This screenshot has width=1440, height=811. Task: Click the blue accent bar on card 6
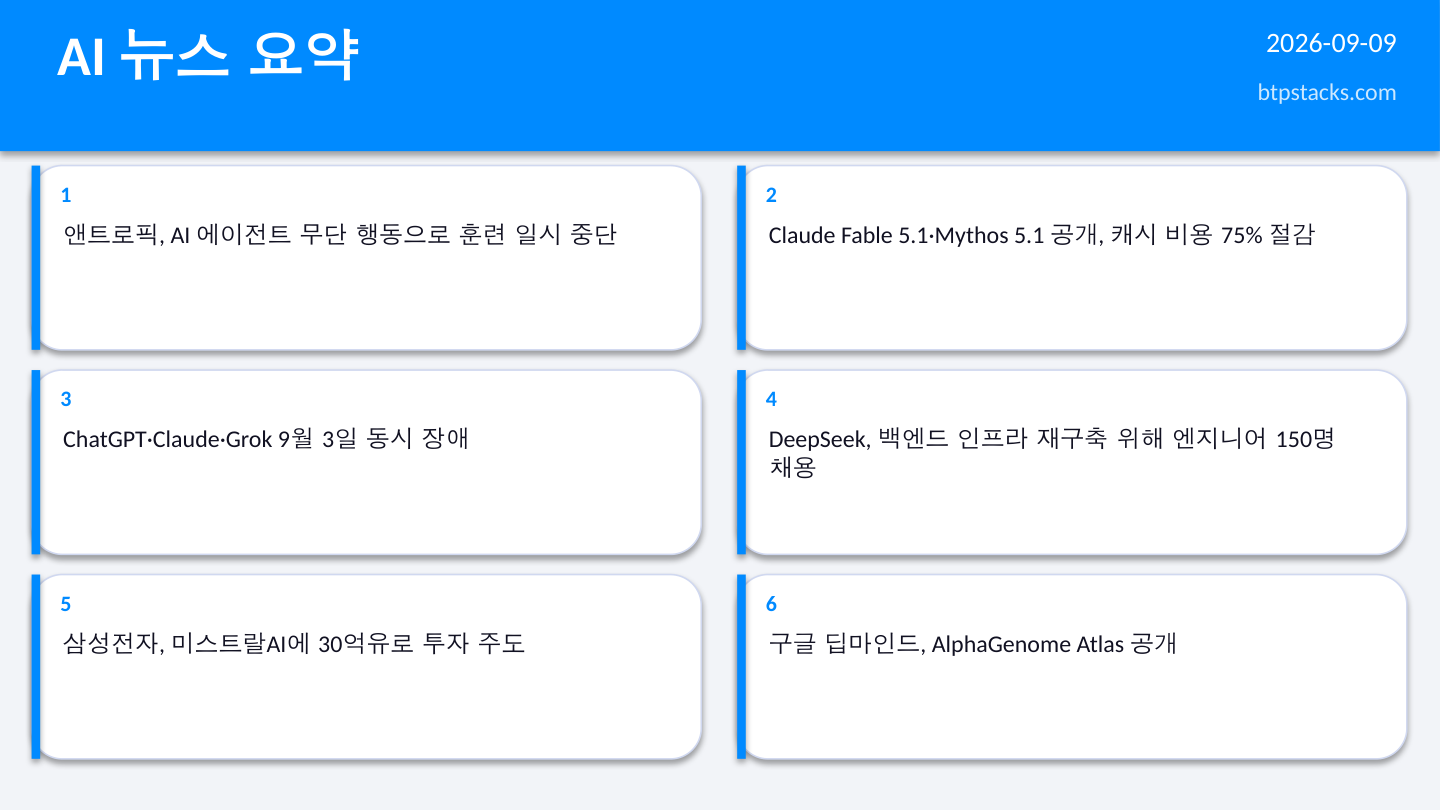tap(742, 667)
